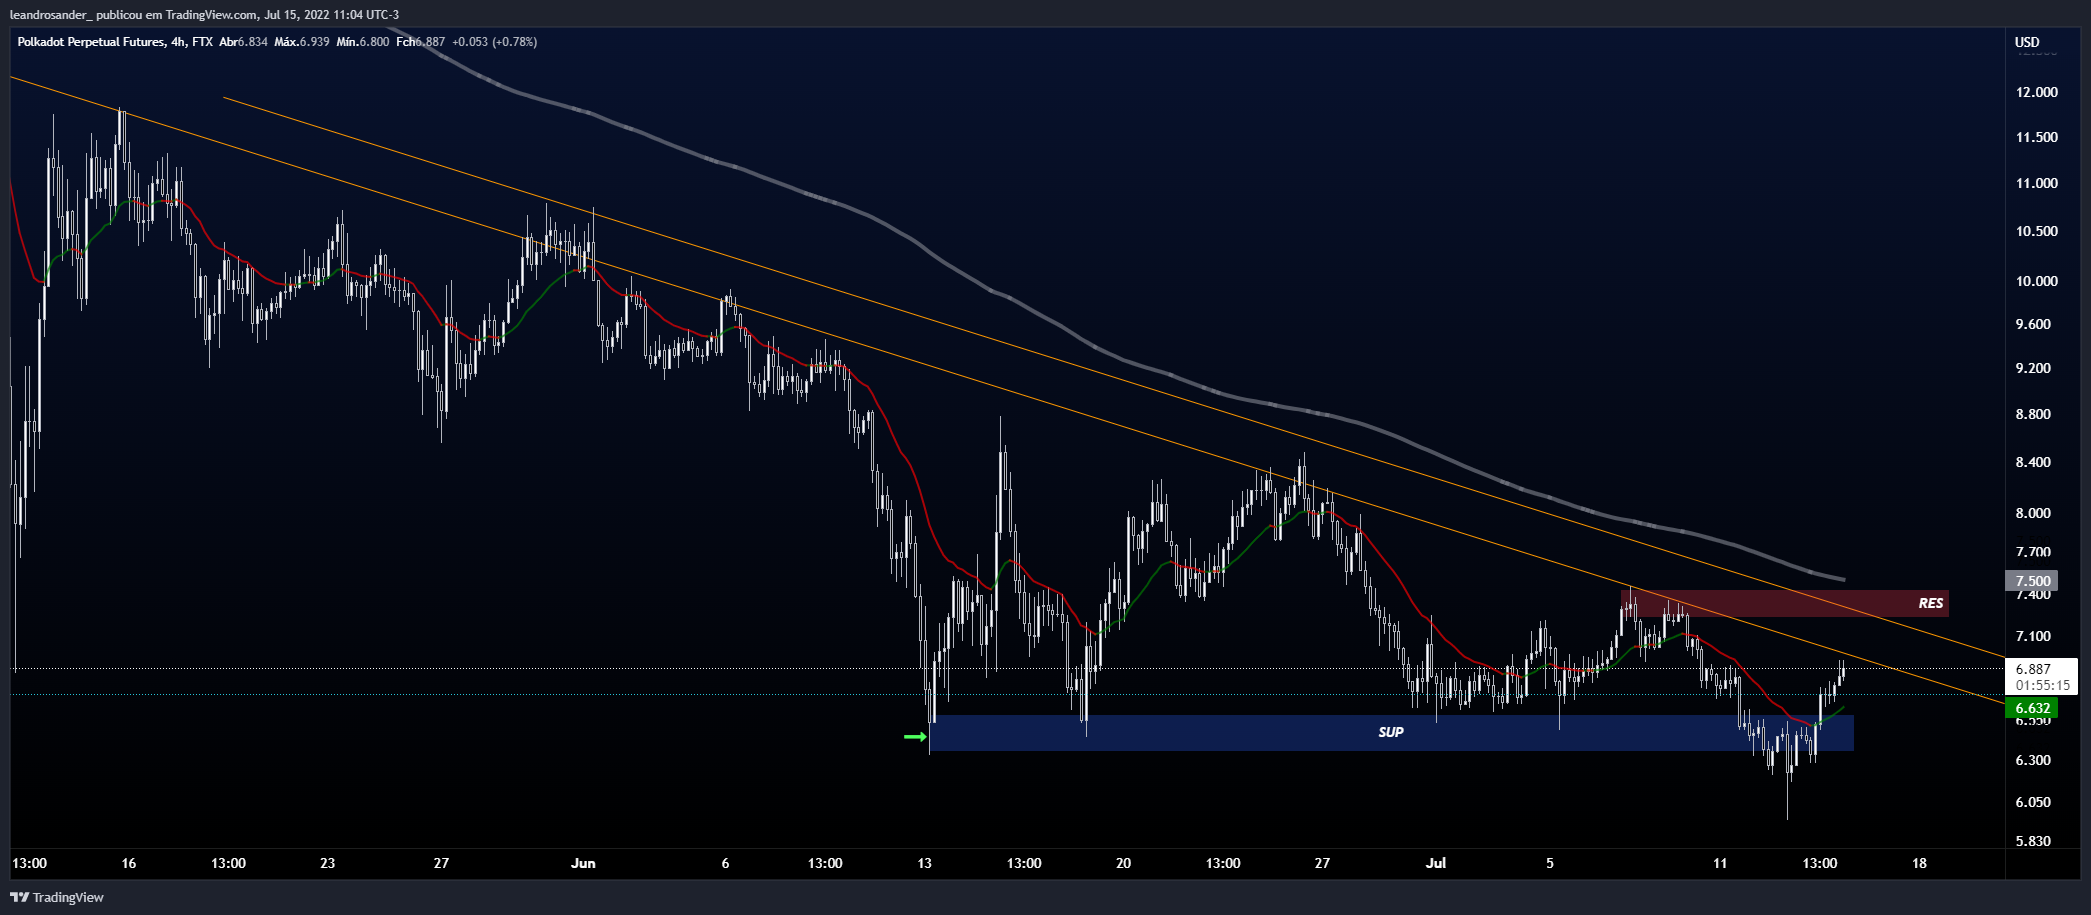Click the '5.830' price axis label
The width and height of the screenshot is (2091, 915).
pyautogui.click(x=2033, y=841)
